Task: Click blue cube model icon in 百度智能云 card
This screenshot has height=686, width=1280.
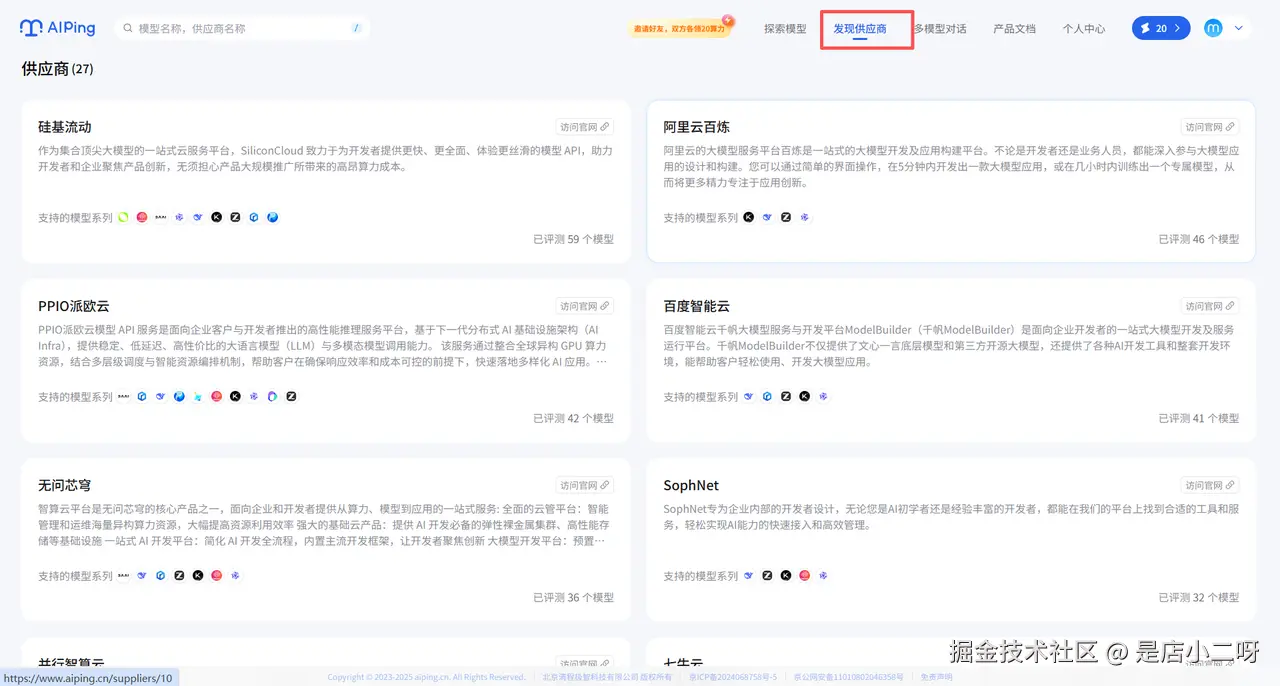Action: pyautogui.click(x=767, y=396)
